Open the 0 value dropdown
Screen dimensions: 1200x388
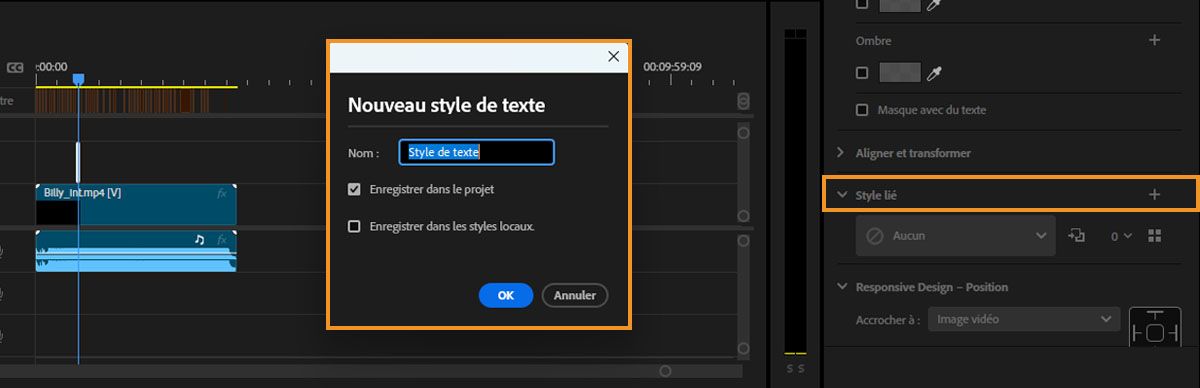pos(1120,236)
